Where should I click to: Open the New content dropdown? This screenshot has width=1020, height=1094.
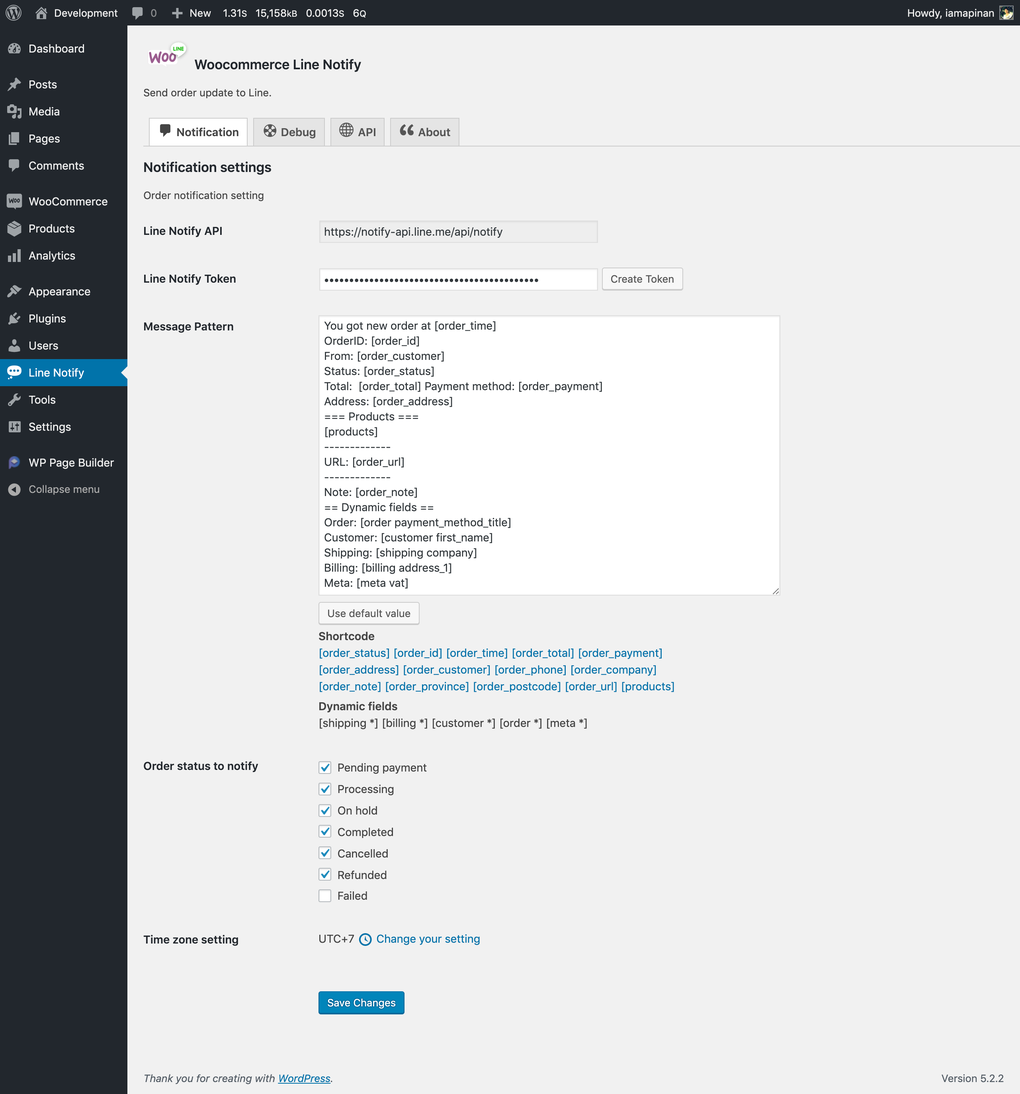(190, 13)
